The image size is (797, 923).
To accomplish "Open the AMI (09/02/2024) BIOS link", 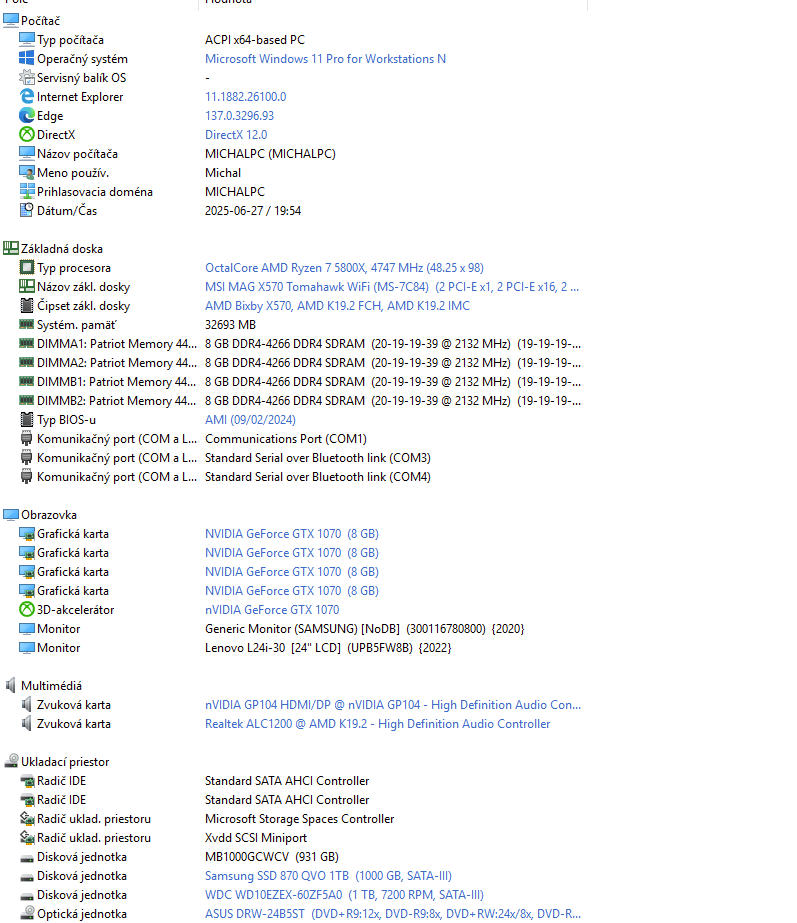I will click(x=250, y=420).
